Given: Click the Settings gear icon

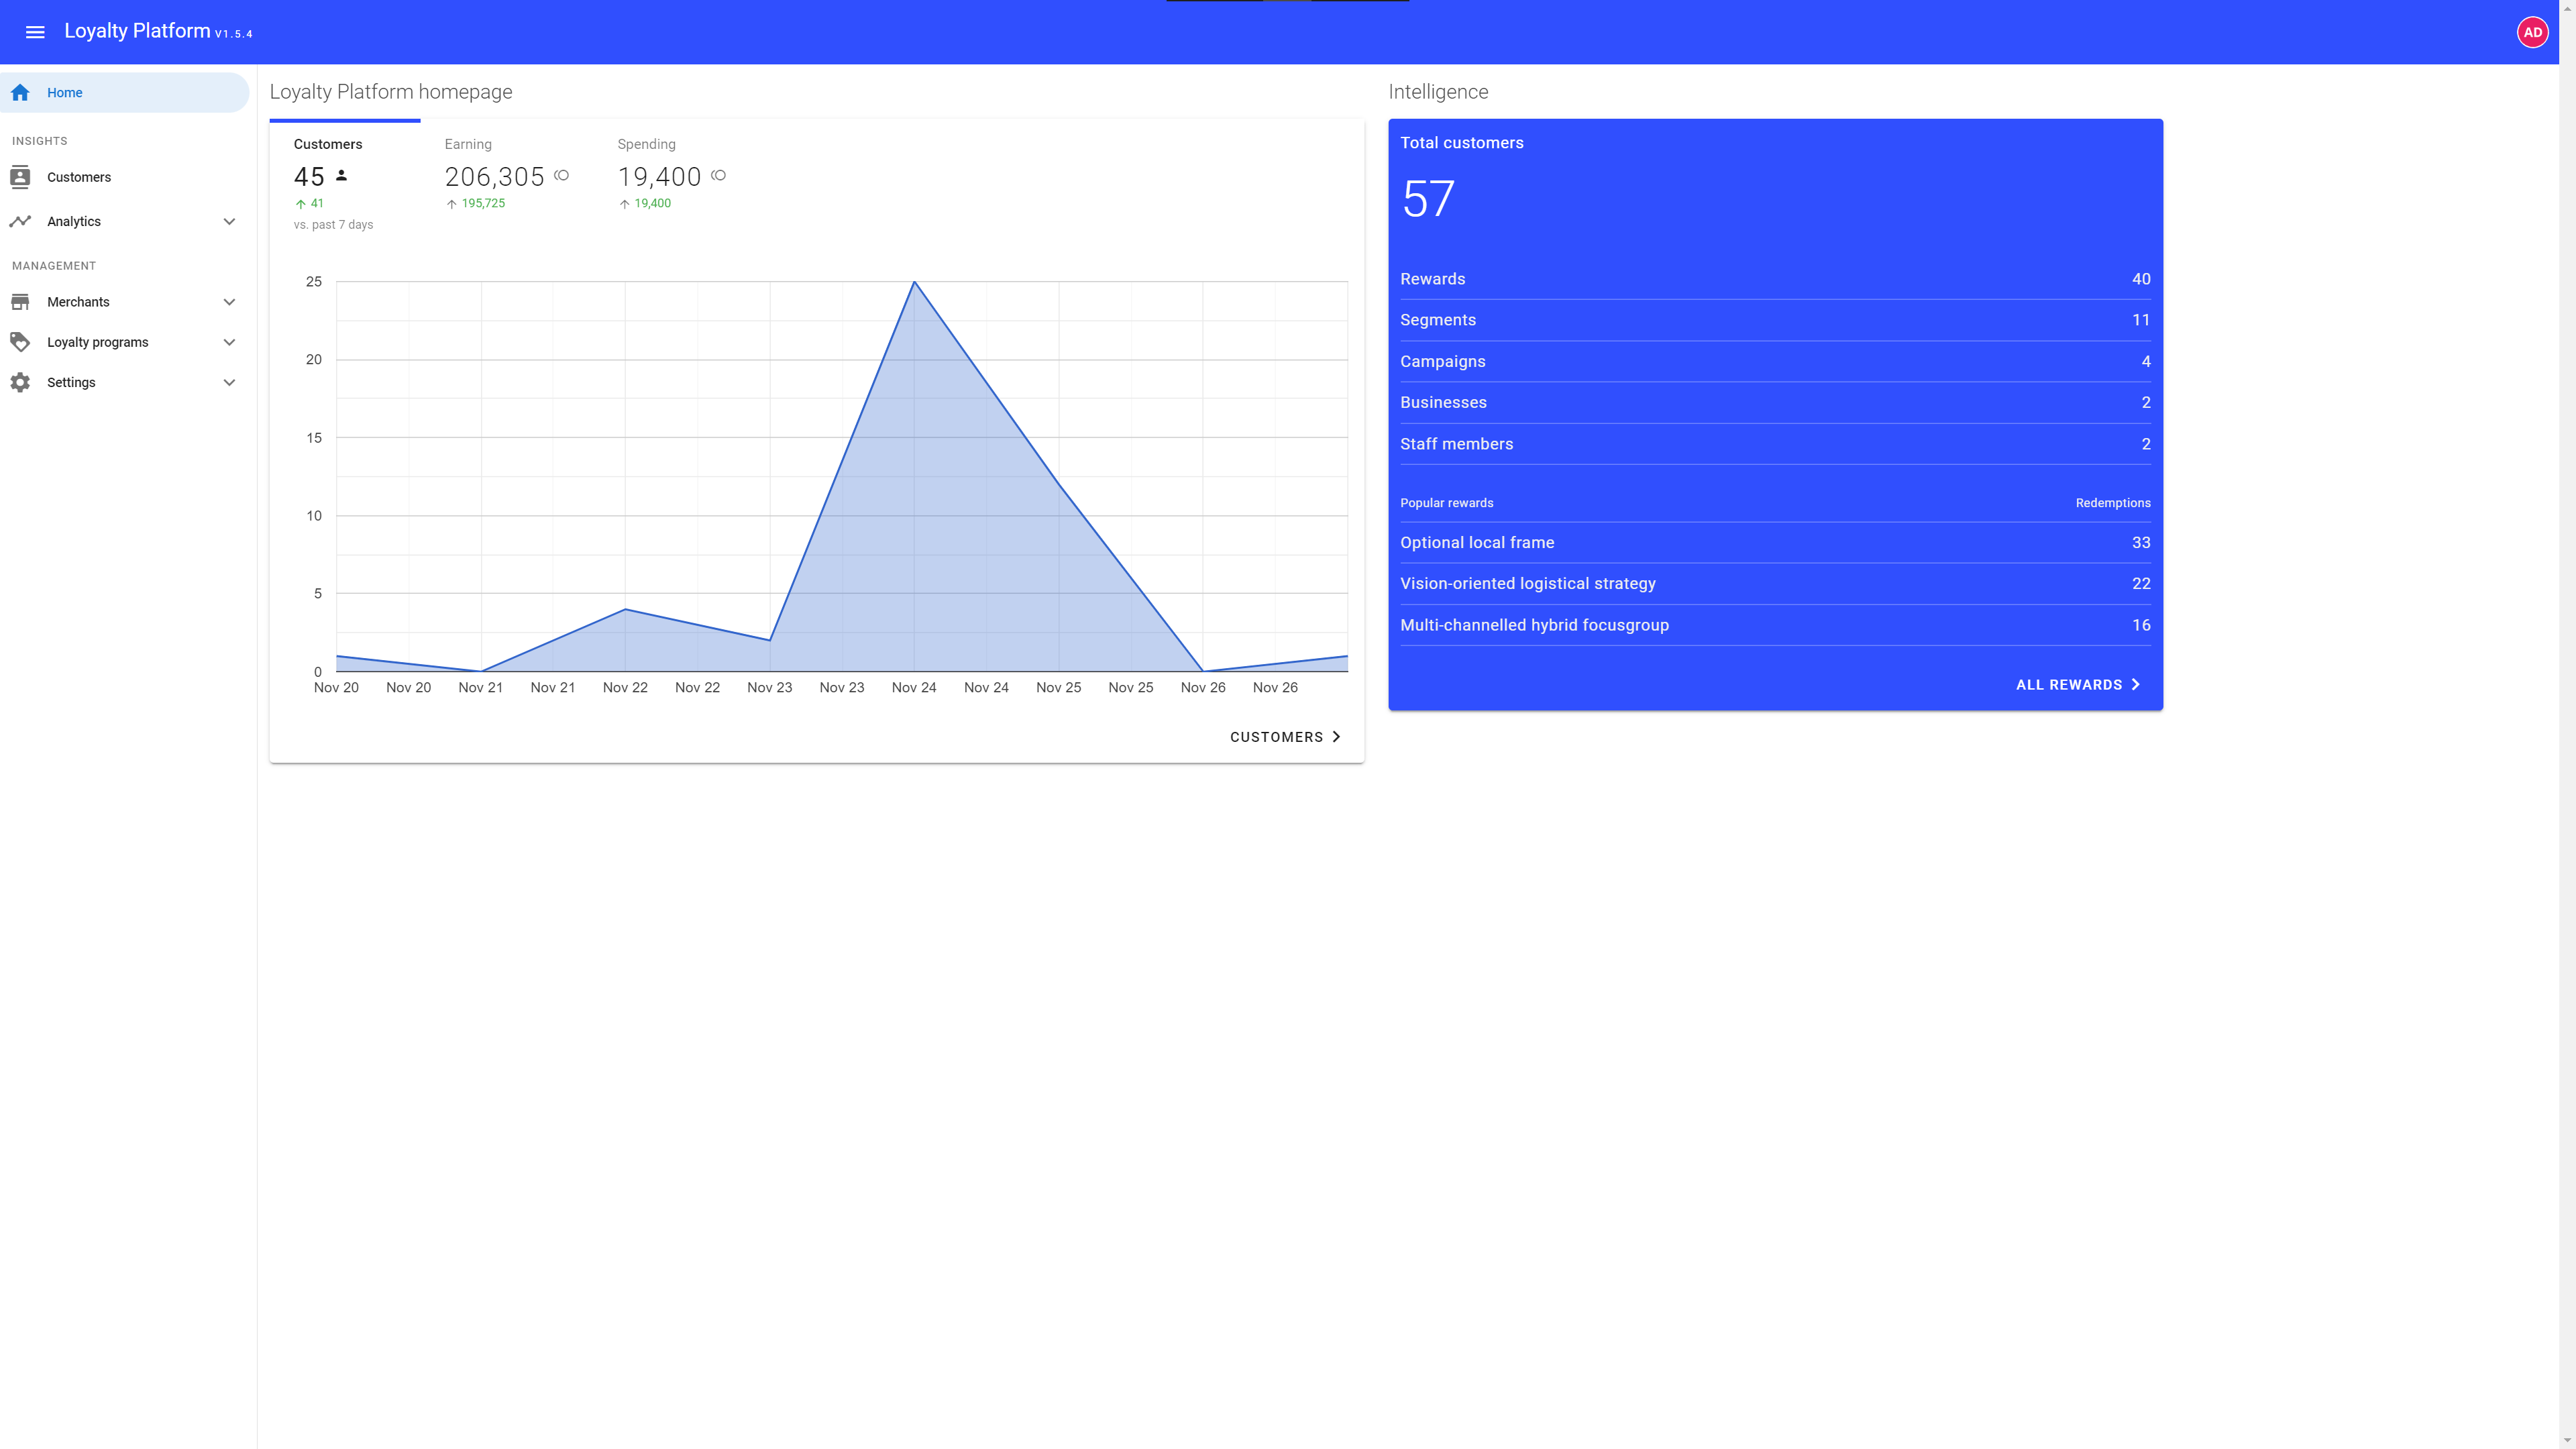Looking at the screenshot, I should 20,382.
